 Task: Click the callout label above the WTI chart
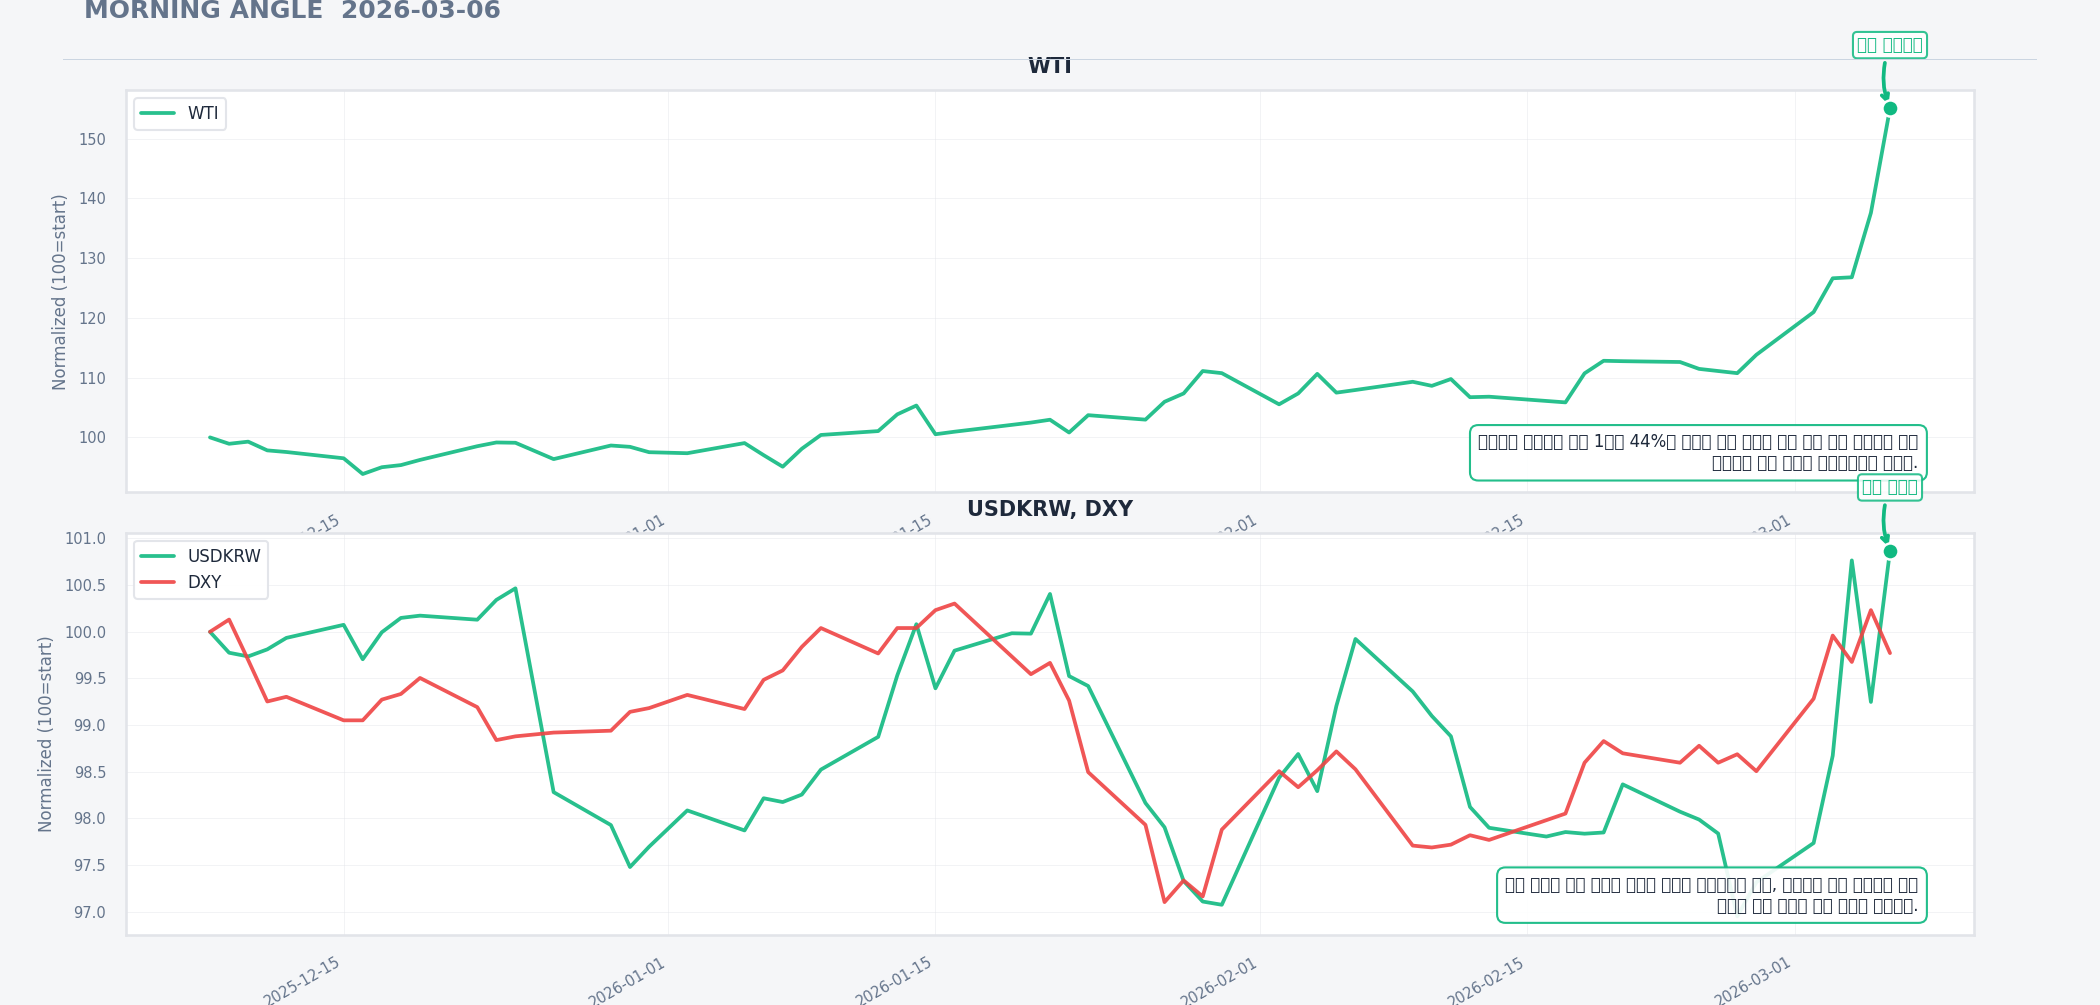click(1889, 45)
